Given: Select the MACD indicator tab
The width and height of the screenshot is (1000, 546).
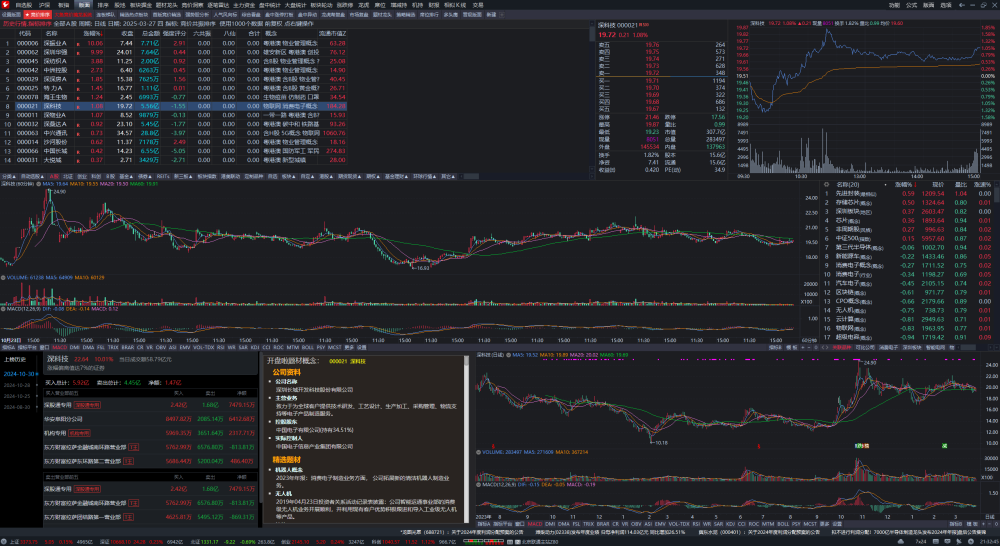Looking at the screenshot, I should tap(59, 348).
